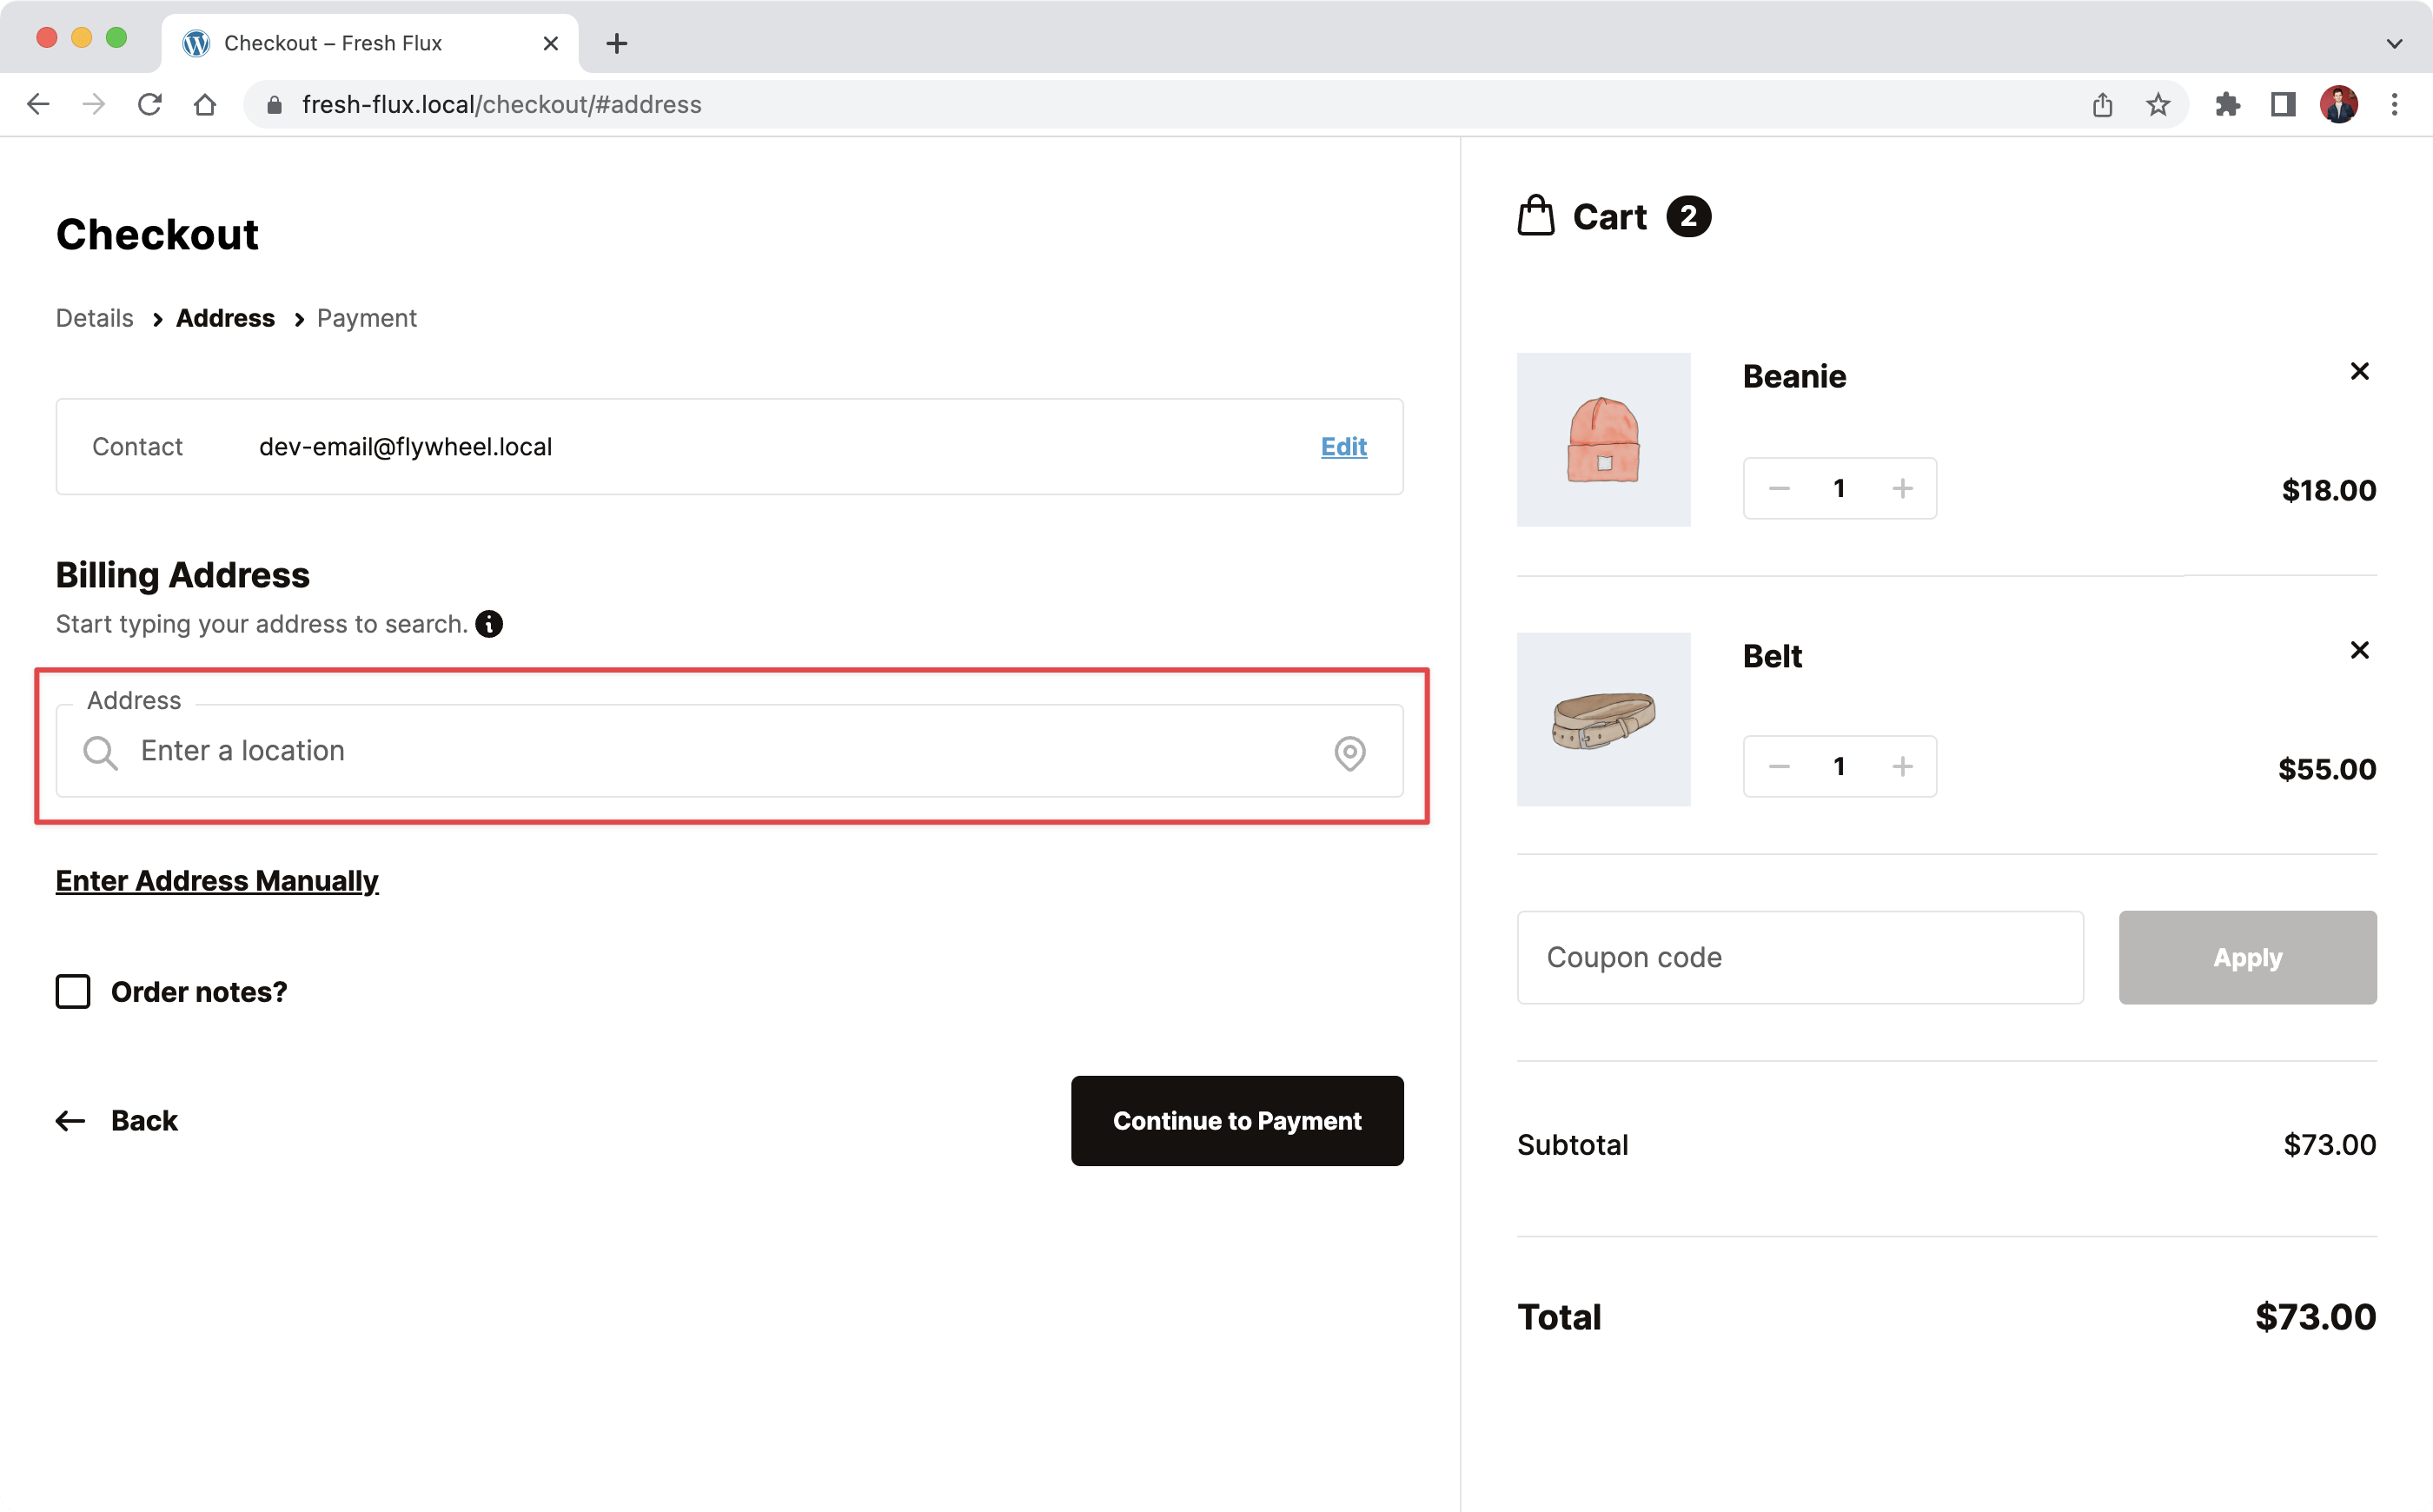Remove the Beanie item with its X button
This screenshot has height=1512, width=2433.
pyautogui.click(x=2360, y=370)
